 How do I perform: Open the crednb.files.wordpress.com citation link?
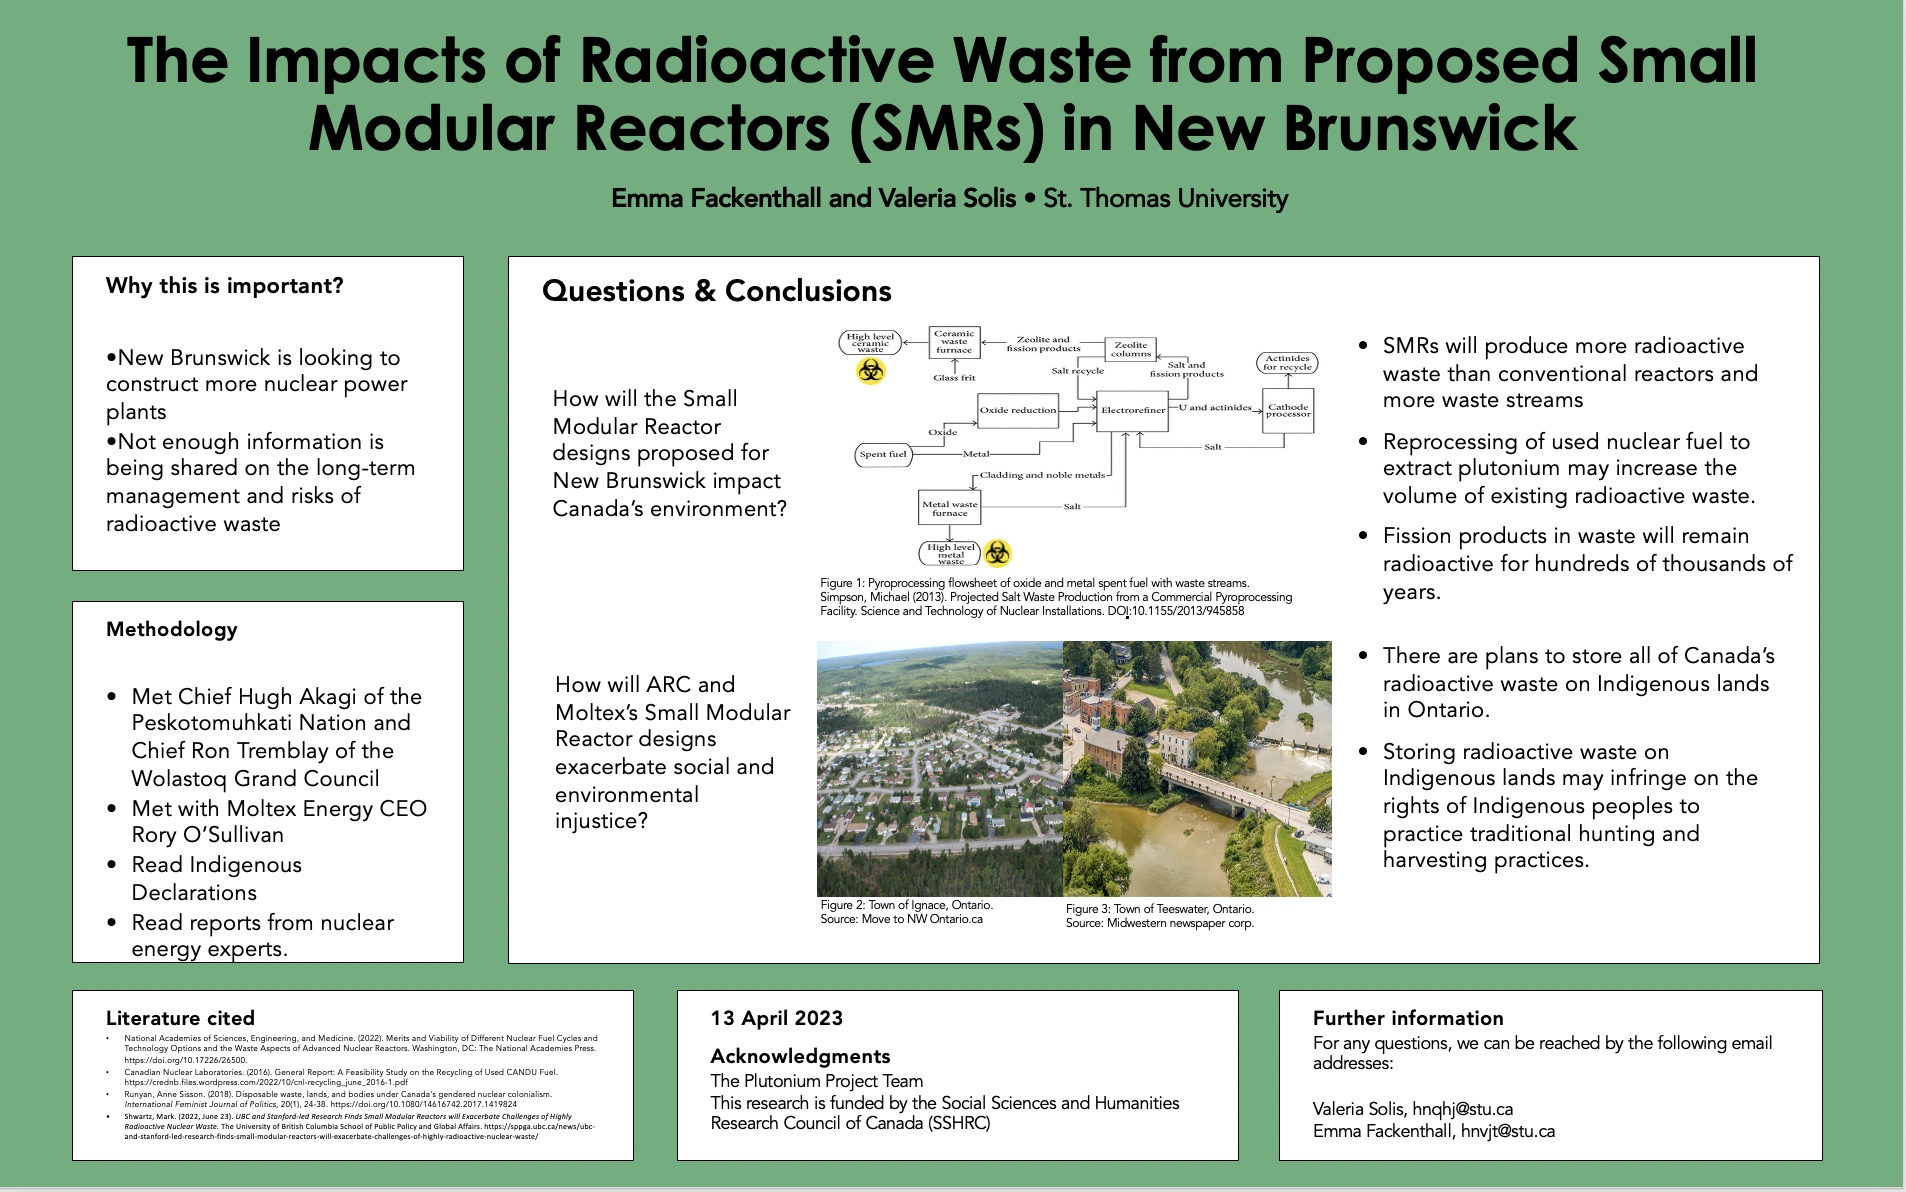(266, 1082)
